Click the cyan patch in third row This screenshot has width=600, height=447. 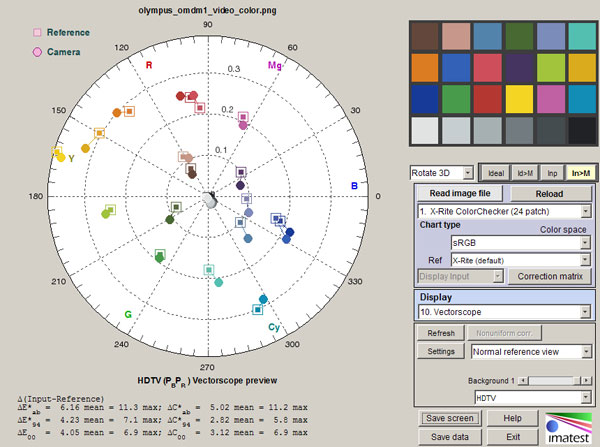pyautogui.click(x=582, y=99)
